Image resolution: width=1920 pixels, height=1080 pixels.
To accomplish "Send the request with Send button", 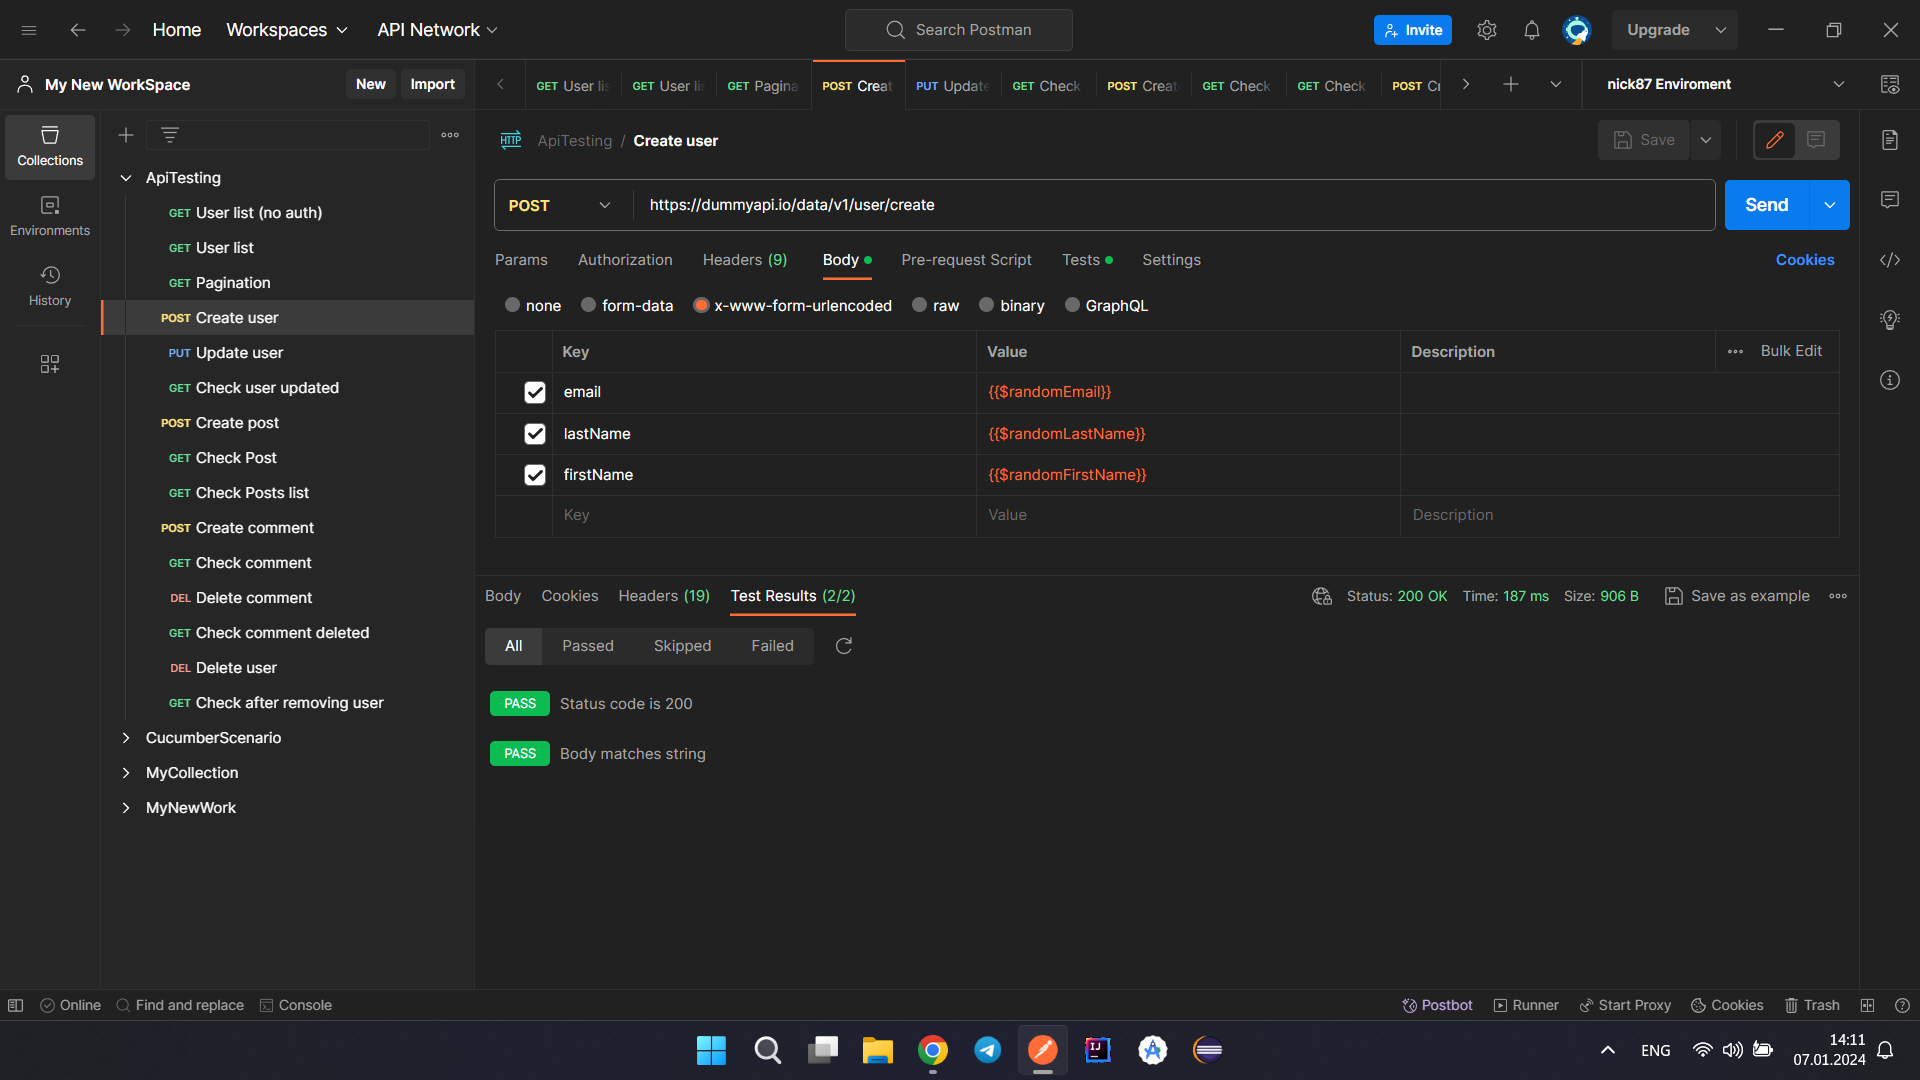I will tap(1767, 205).
